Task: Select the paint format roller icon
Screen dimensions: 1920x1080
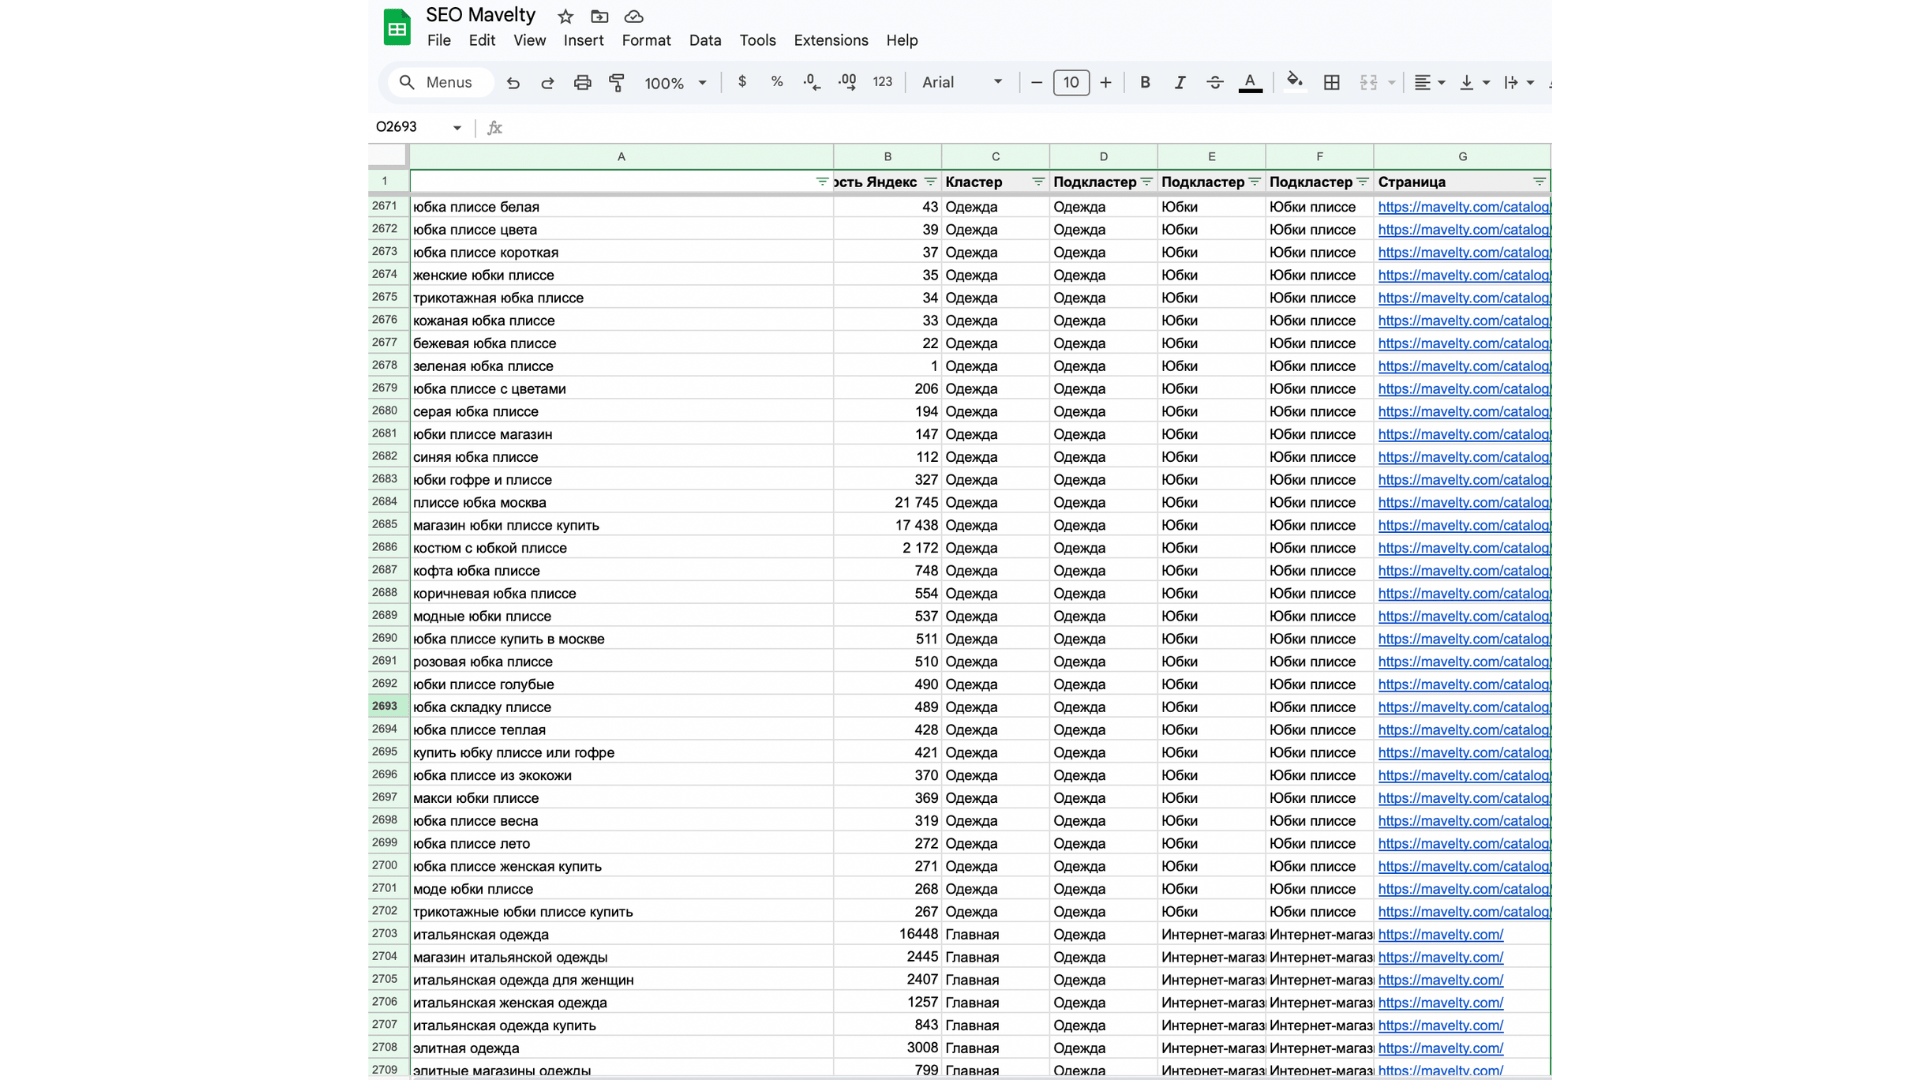Action: (x=617, y=83)
